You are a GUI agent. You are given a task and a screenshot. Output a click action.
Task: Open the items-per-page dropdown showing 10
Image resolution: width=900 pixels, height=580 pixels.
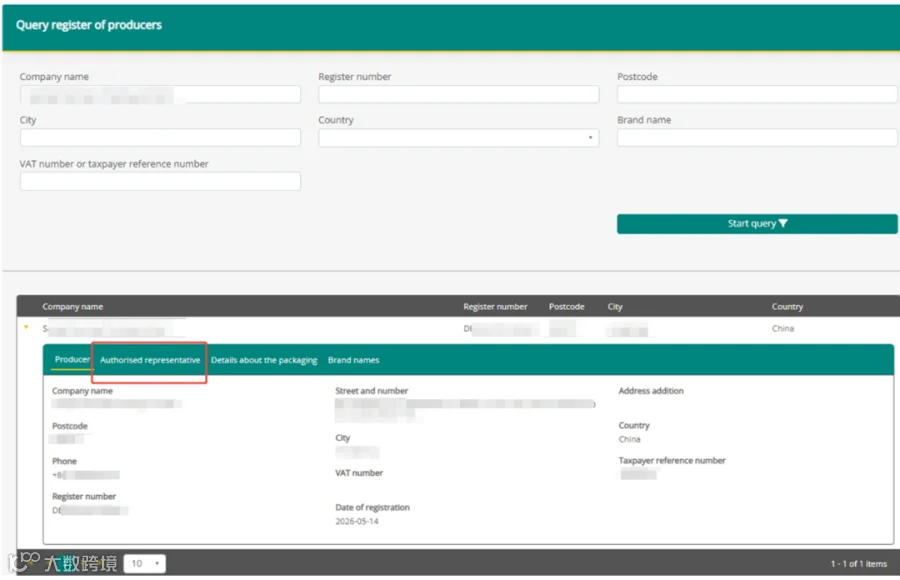tap(145, 563)
